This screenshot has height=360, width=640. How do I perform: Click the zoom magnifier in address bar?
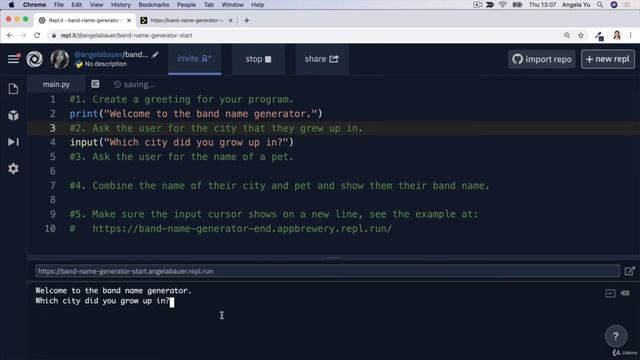567,36
